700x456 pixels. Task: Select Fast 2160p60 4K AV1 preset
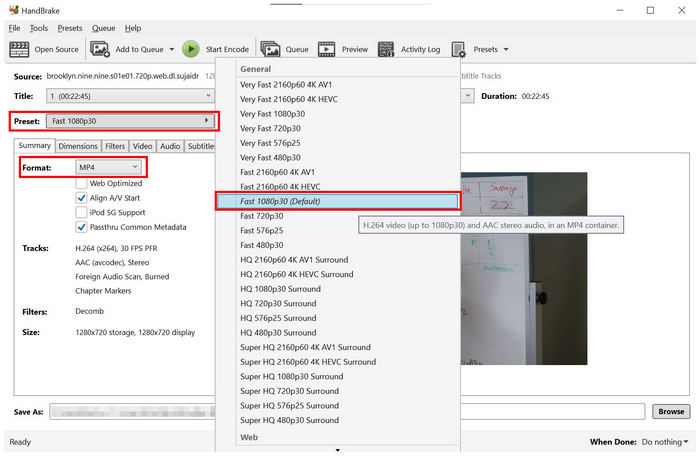pos(338,172)
